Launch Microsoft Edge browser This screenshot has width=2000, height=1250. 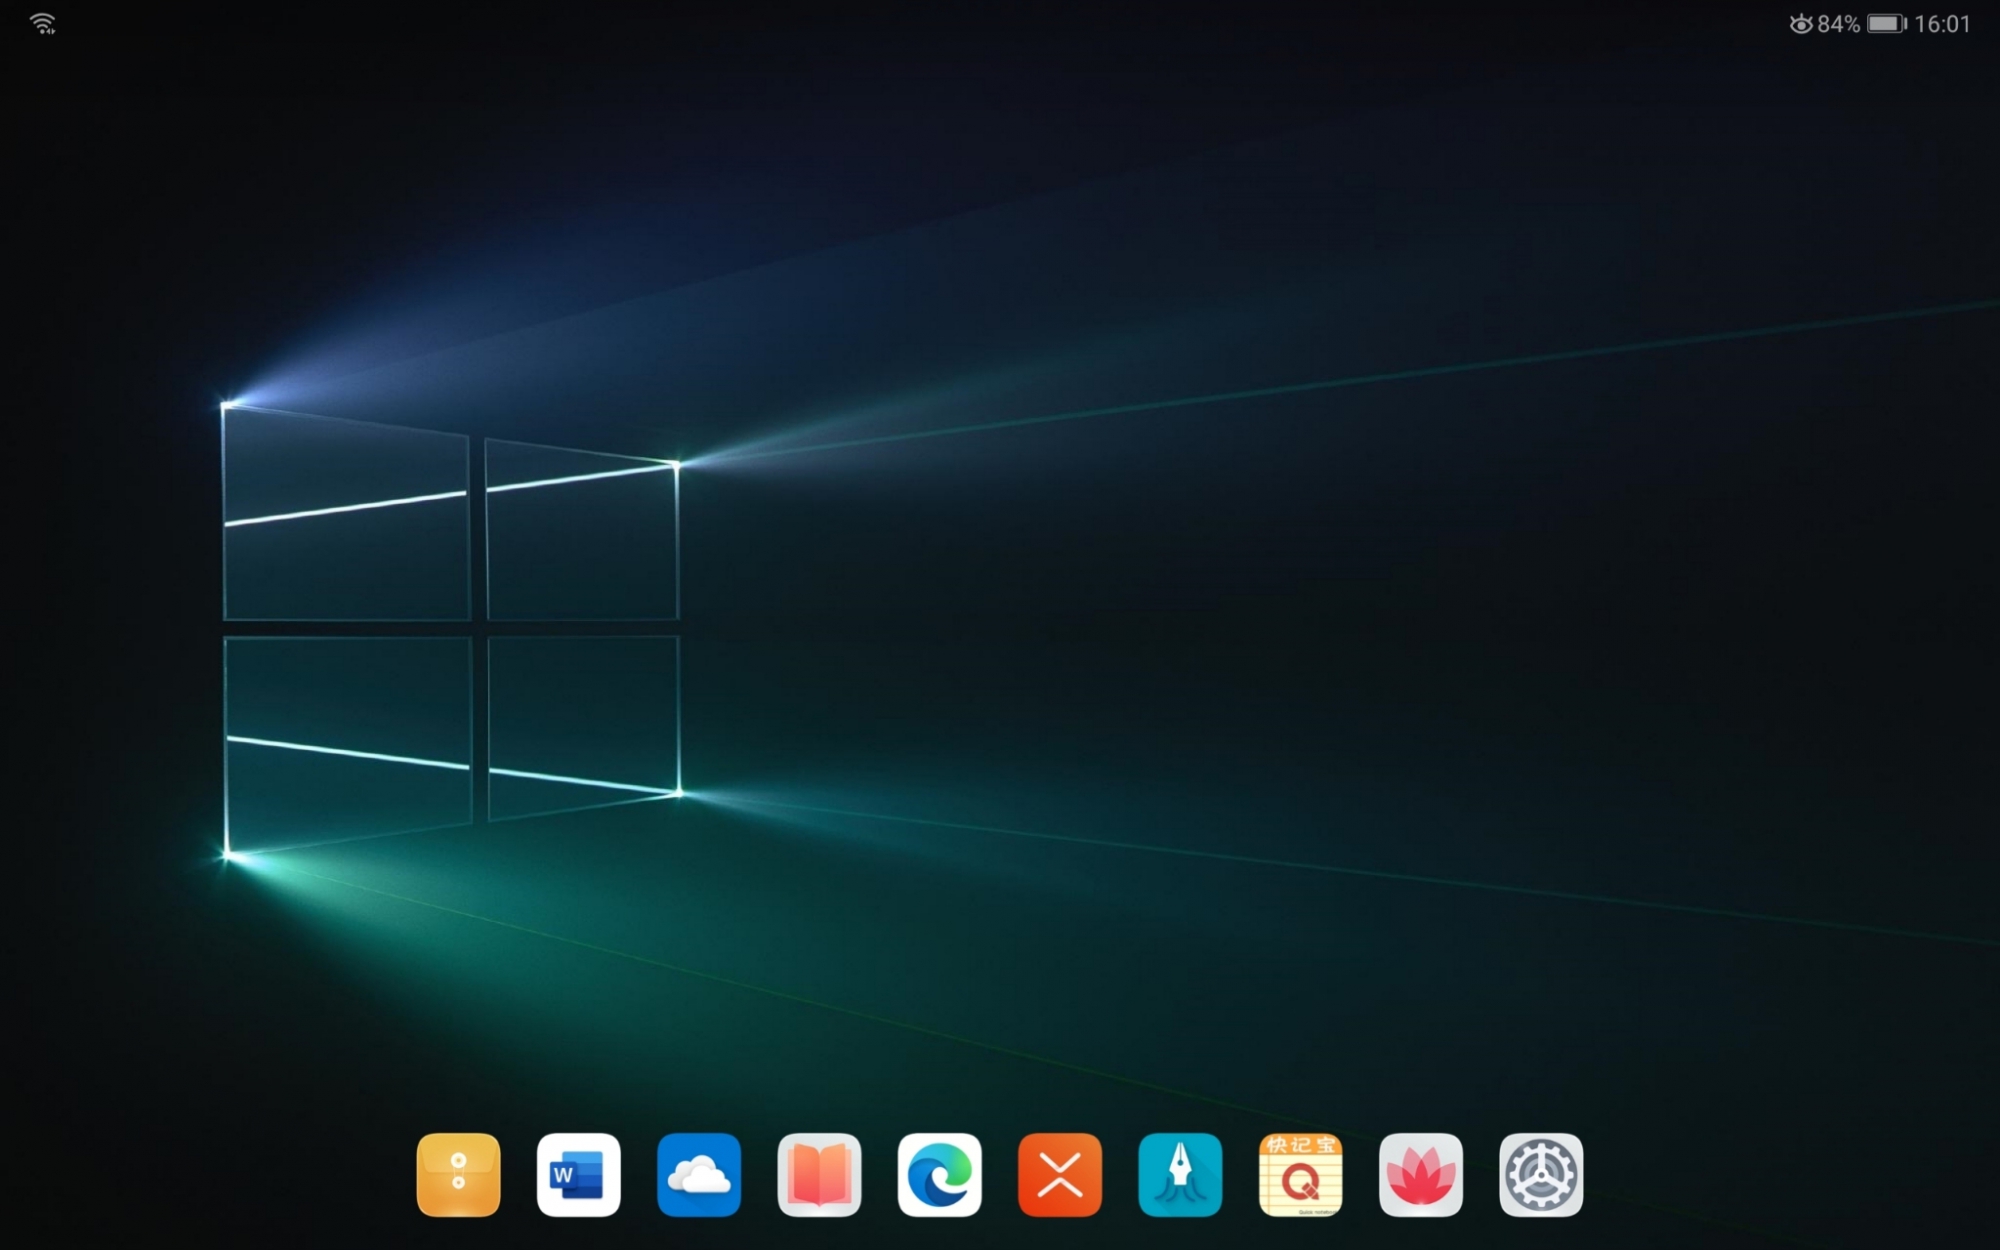point(940,1175)
